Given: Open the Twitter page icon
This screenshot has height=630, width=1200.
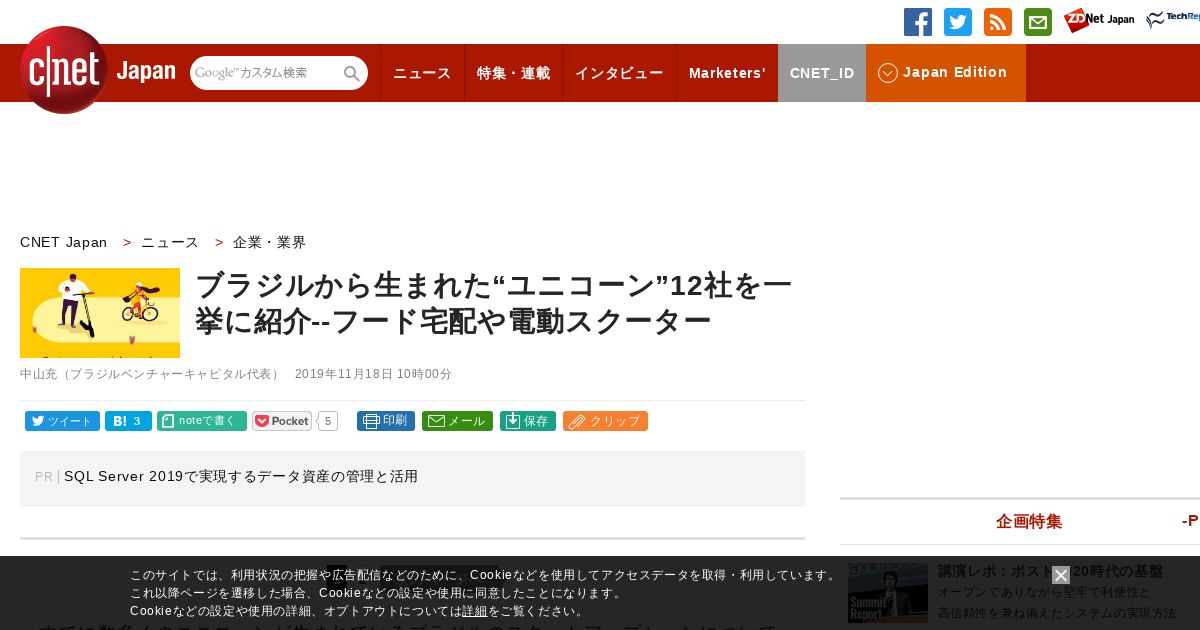Looking at the screenshot, I should click(x=958, y=22).
